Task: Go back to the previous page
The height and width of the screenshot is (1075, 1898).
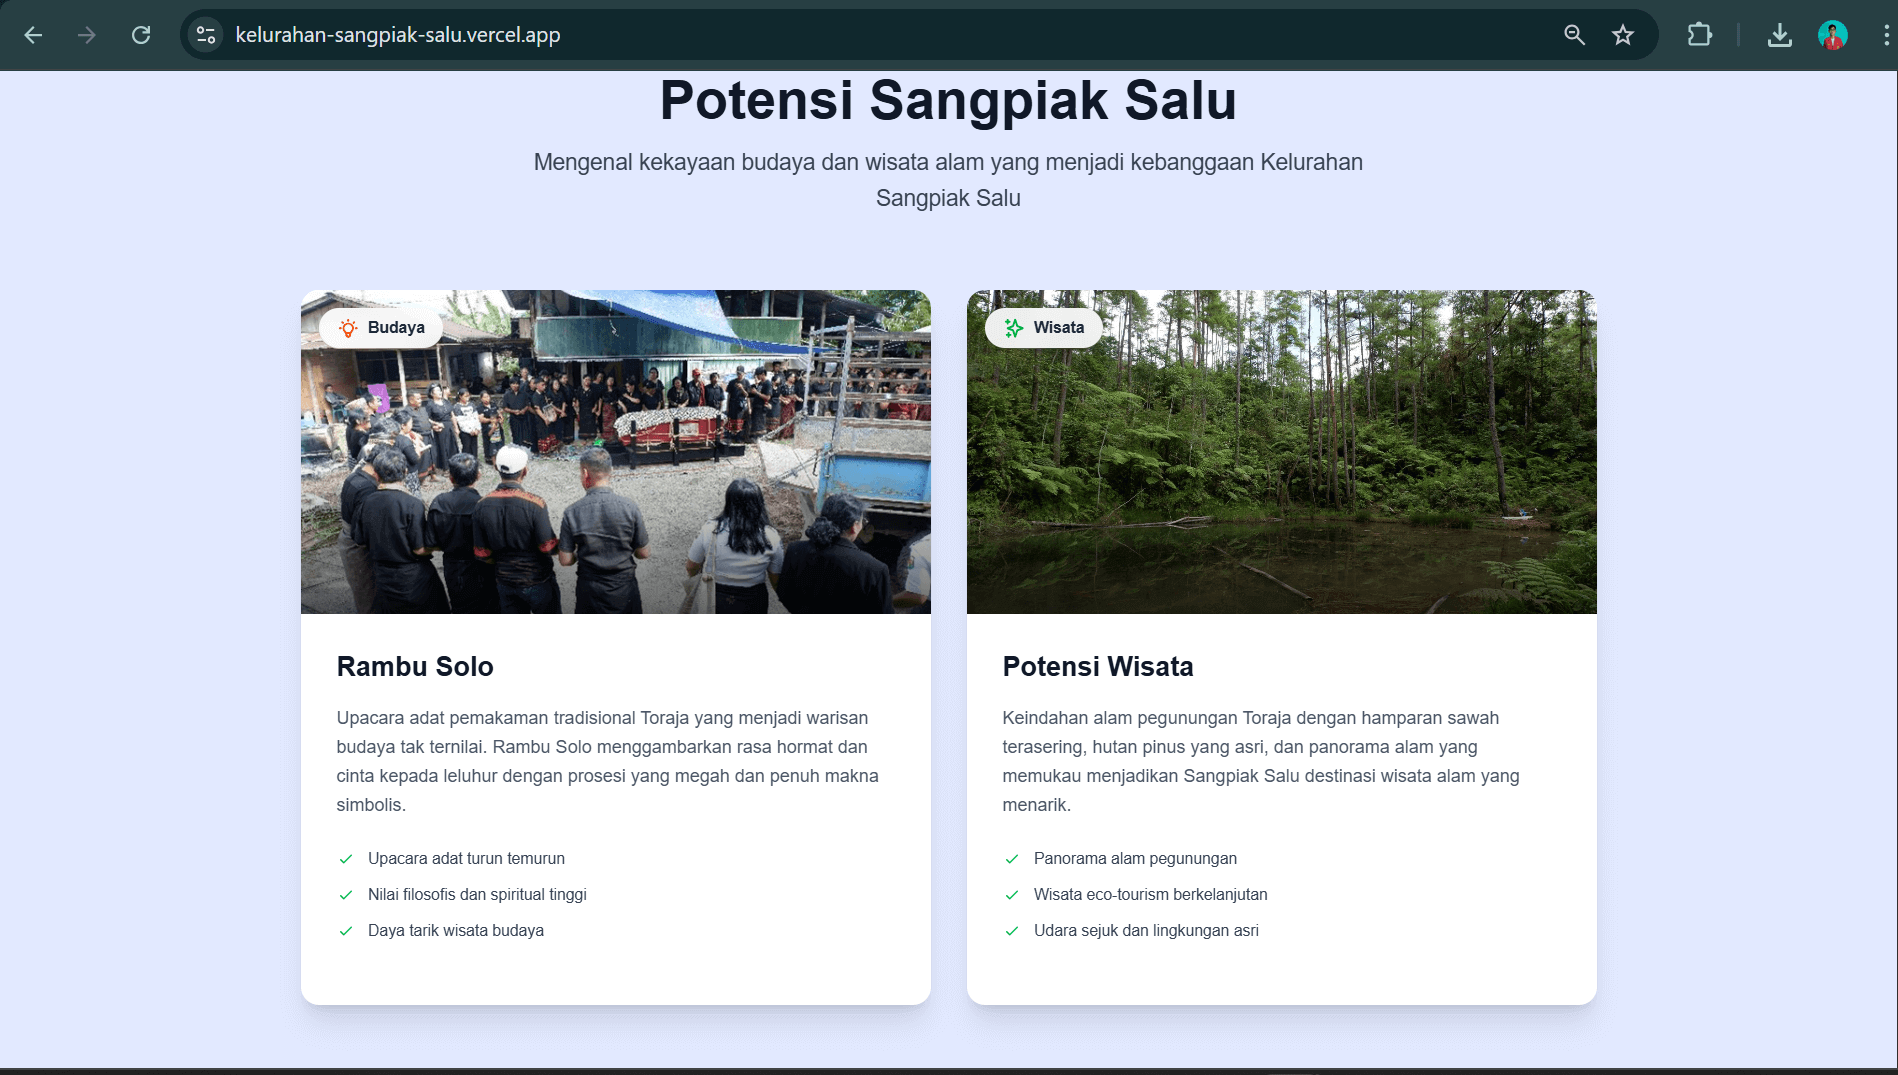Action: click(33, 34)
